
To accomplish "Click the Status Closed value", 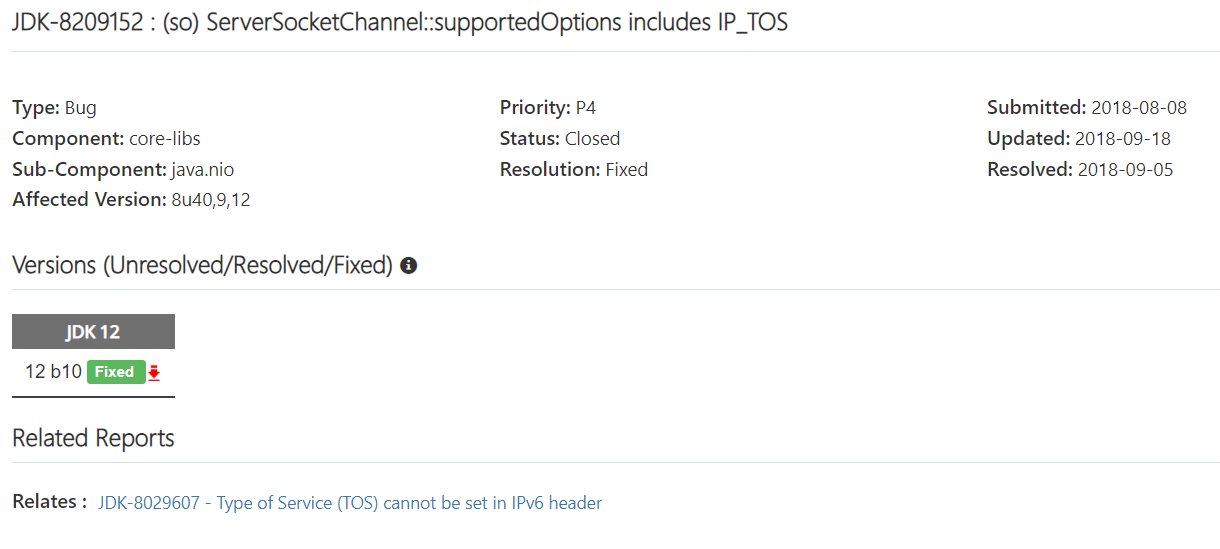I will (592, 139).
